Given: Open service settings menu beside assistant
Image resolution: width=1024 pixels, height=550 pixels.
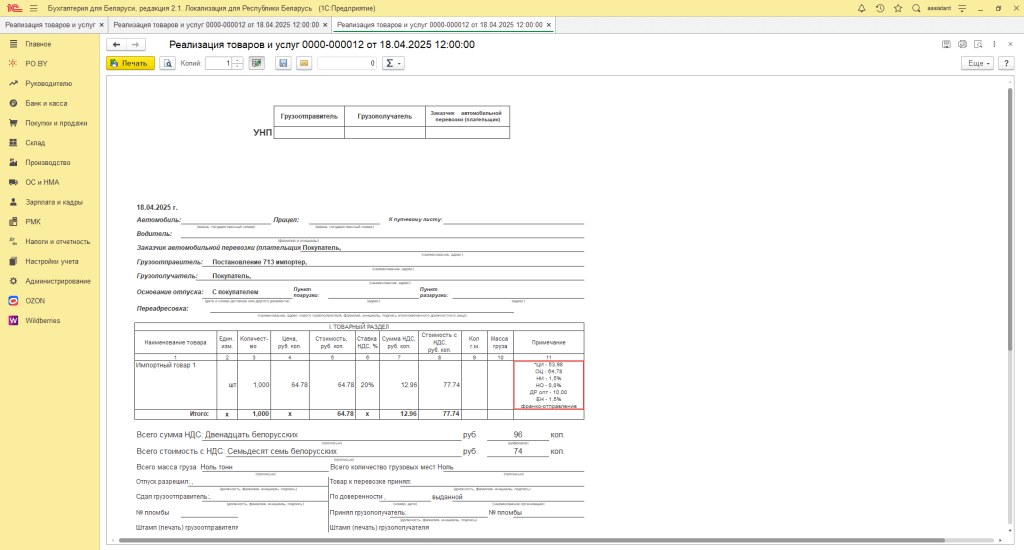Looking at the screenshot, I should 962,8.
